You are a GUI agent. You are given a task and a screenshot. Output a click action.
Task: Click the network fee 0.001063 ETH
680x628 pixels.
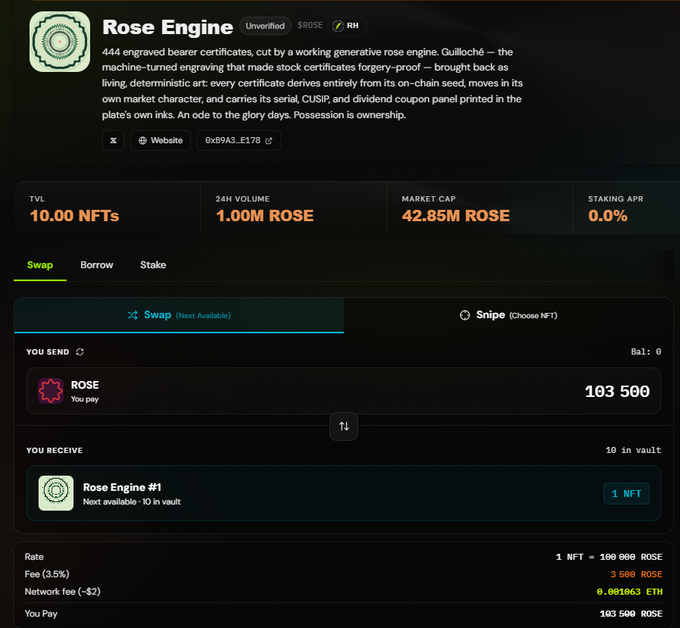point(629,592)
